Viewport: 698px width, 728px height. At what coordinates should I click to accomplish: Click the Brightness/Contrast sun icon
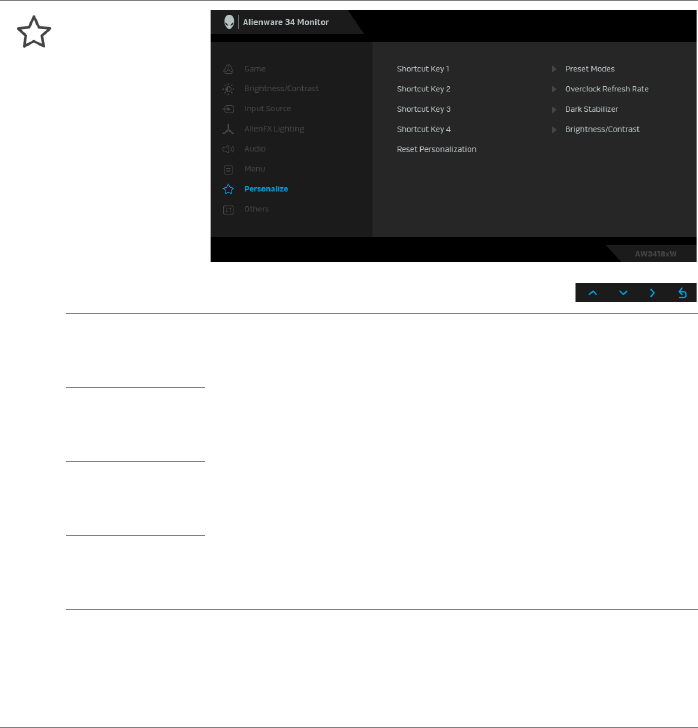tap(228, 89)
